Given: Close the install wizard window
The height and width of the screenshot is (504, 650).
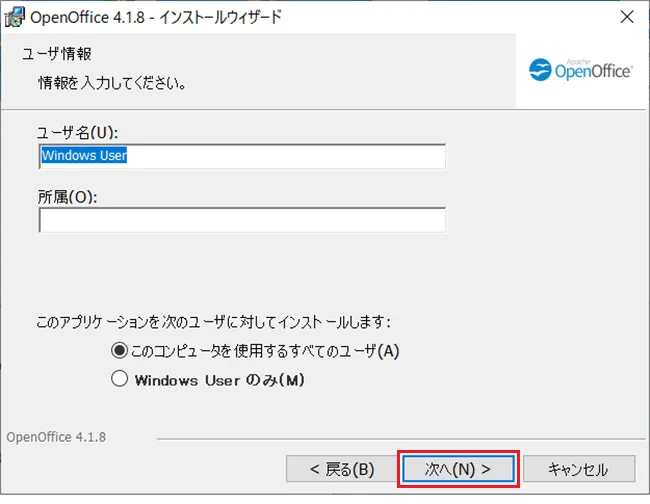Looking at the screenshot, I should tap(627, 17).
